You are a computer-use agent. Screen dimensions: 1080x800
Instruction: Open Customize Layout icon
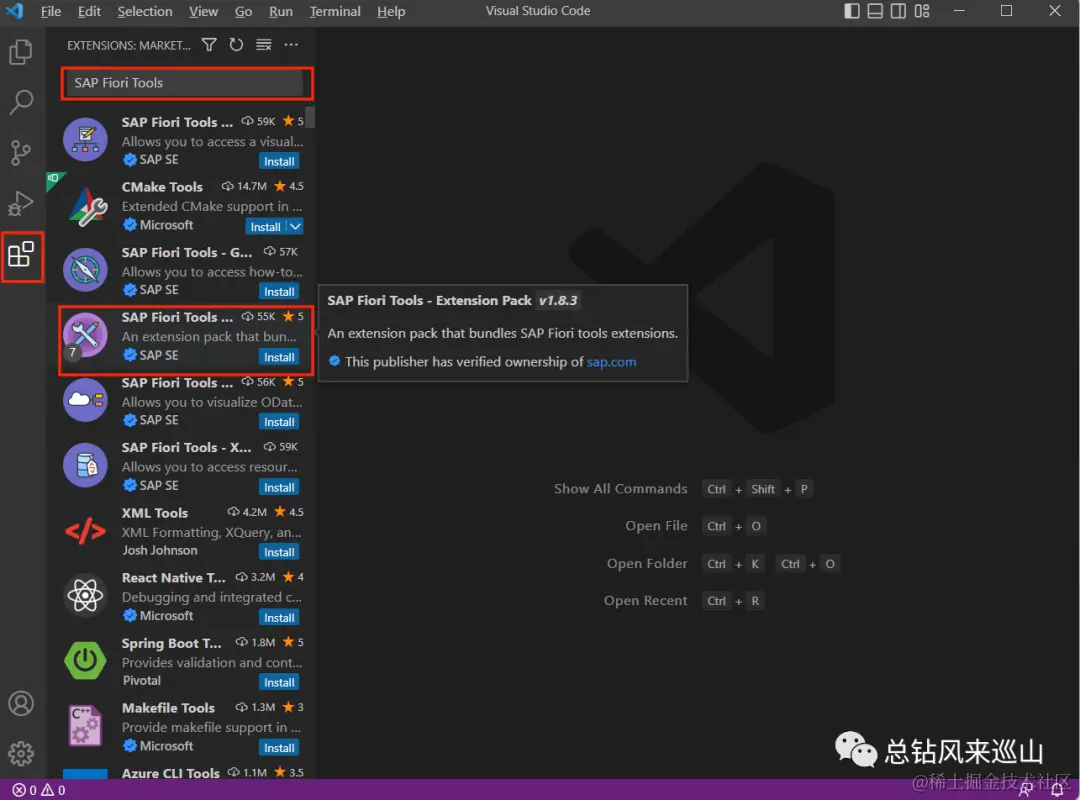click(x=922, y=11)
